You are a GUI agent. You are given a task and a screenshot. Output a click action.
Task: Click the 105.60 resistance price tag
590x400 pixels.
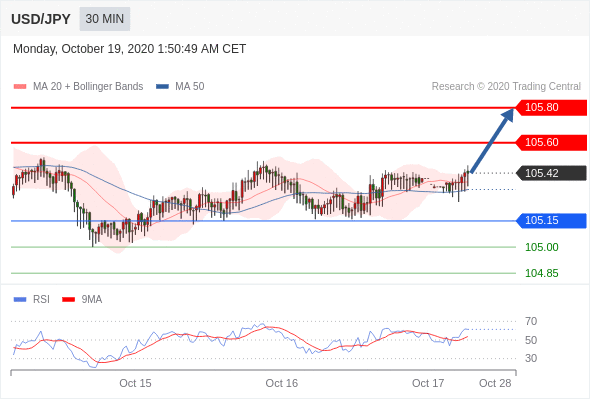click(x=551, y=143)
